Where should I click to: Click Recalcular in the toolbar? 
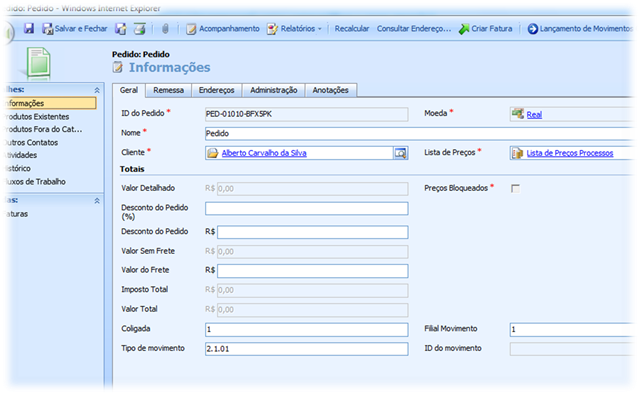tap(351, 29)
